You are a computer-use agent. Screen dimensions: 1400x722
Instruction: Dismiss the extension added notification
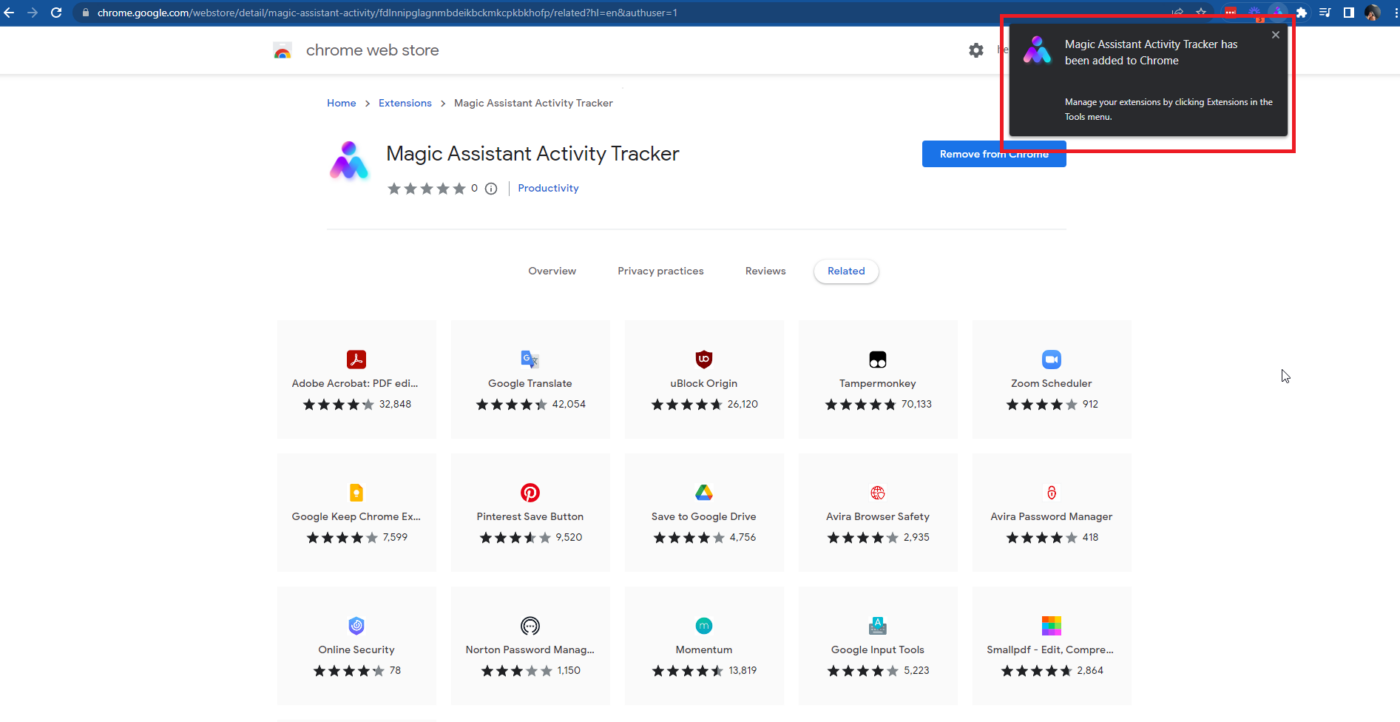tap(1275, 35)
